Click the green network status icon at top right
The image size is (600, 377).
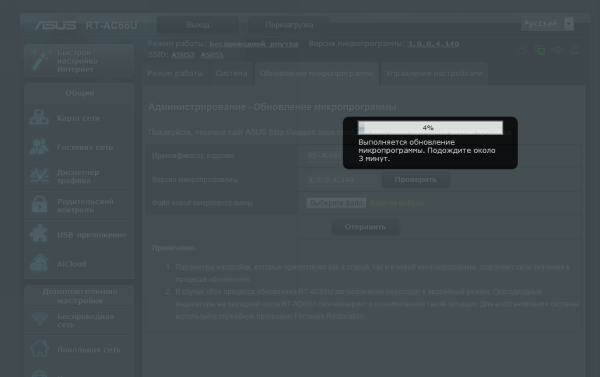click(x=540, y=50)
